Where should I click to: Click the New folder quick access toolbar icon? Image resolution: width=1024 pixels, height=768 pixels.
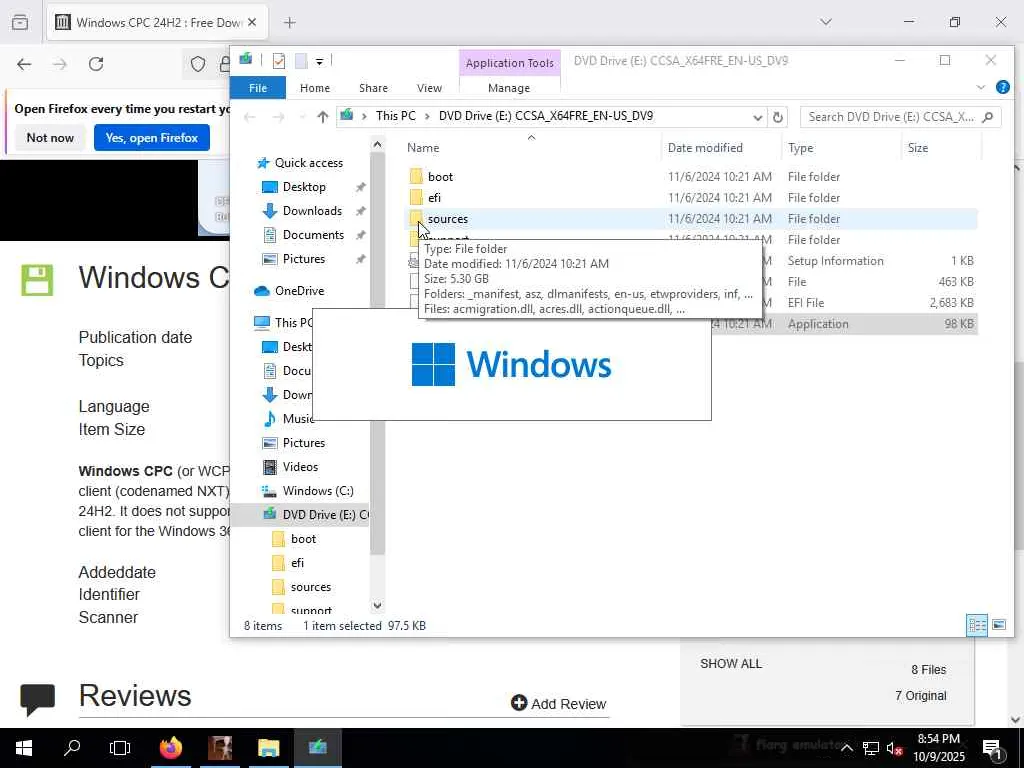[x=300, y=61]
